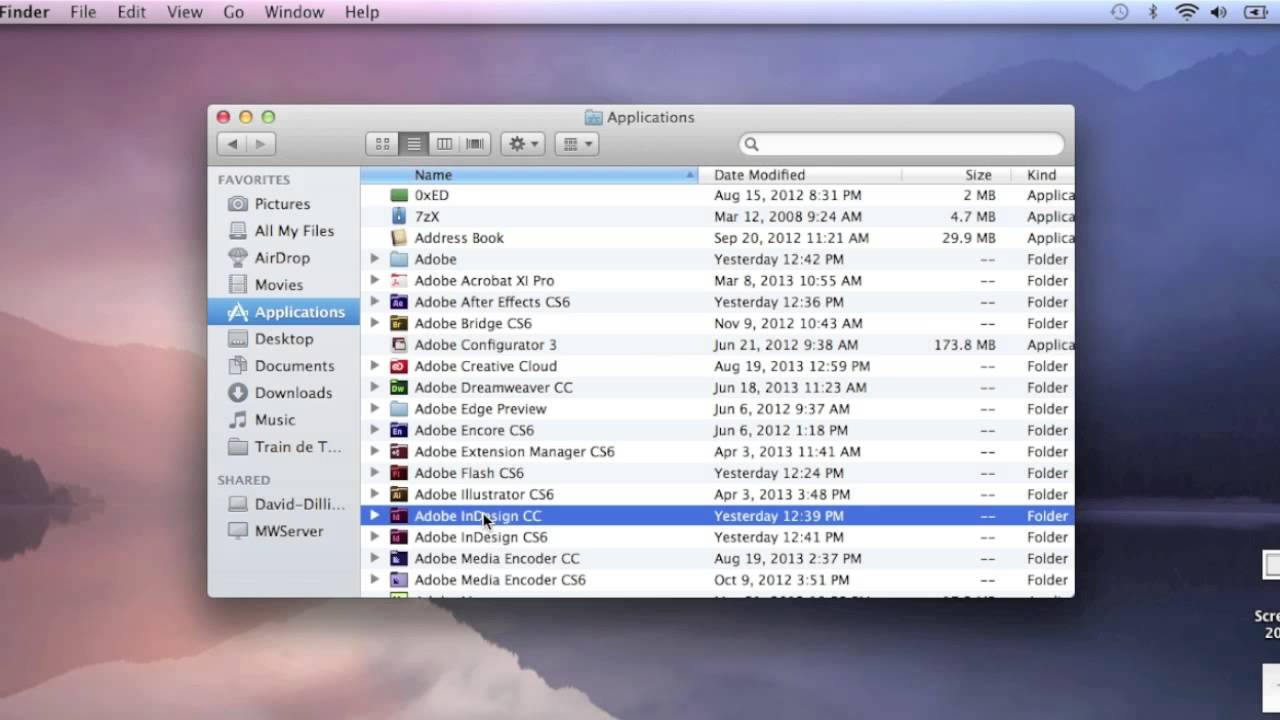Sort by the Size column header

tap(955, 175)
